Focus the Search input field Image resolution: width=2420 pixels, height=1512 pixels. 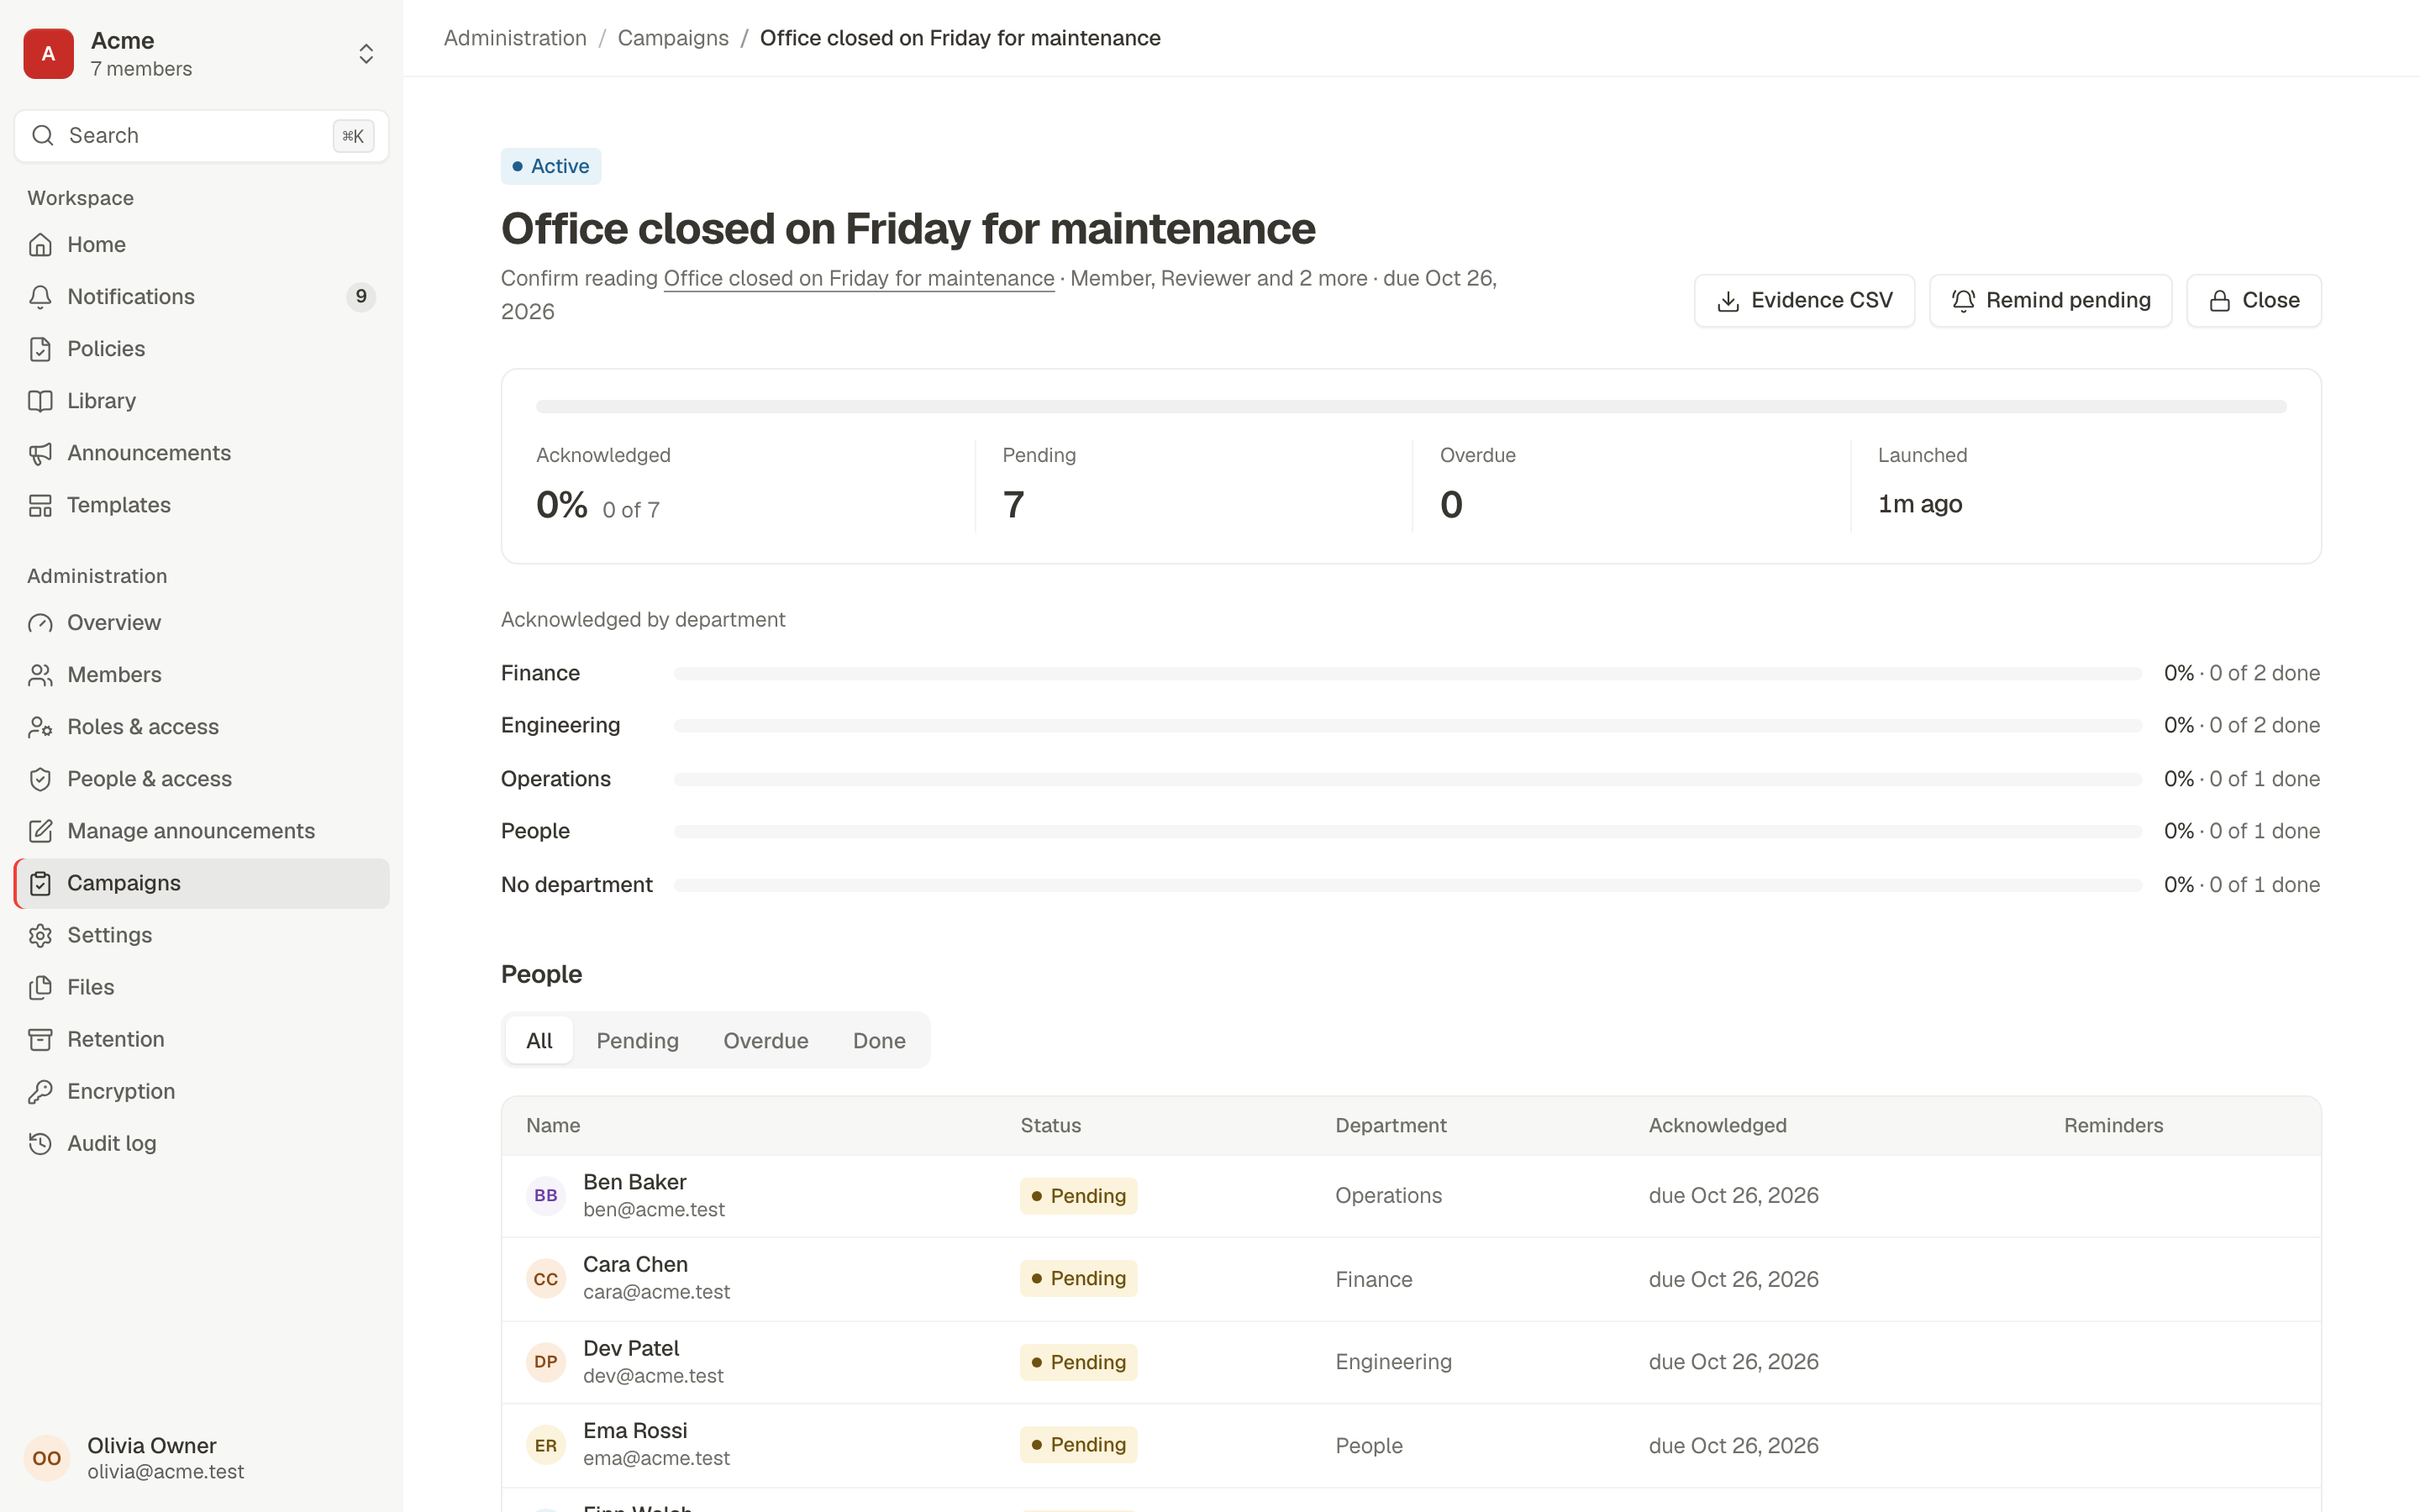(x=202, y=135)
